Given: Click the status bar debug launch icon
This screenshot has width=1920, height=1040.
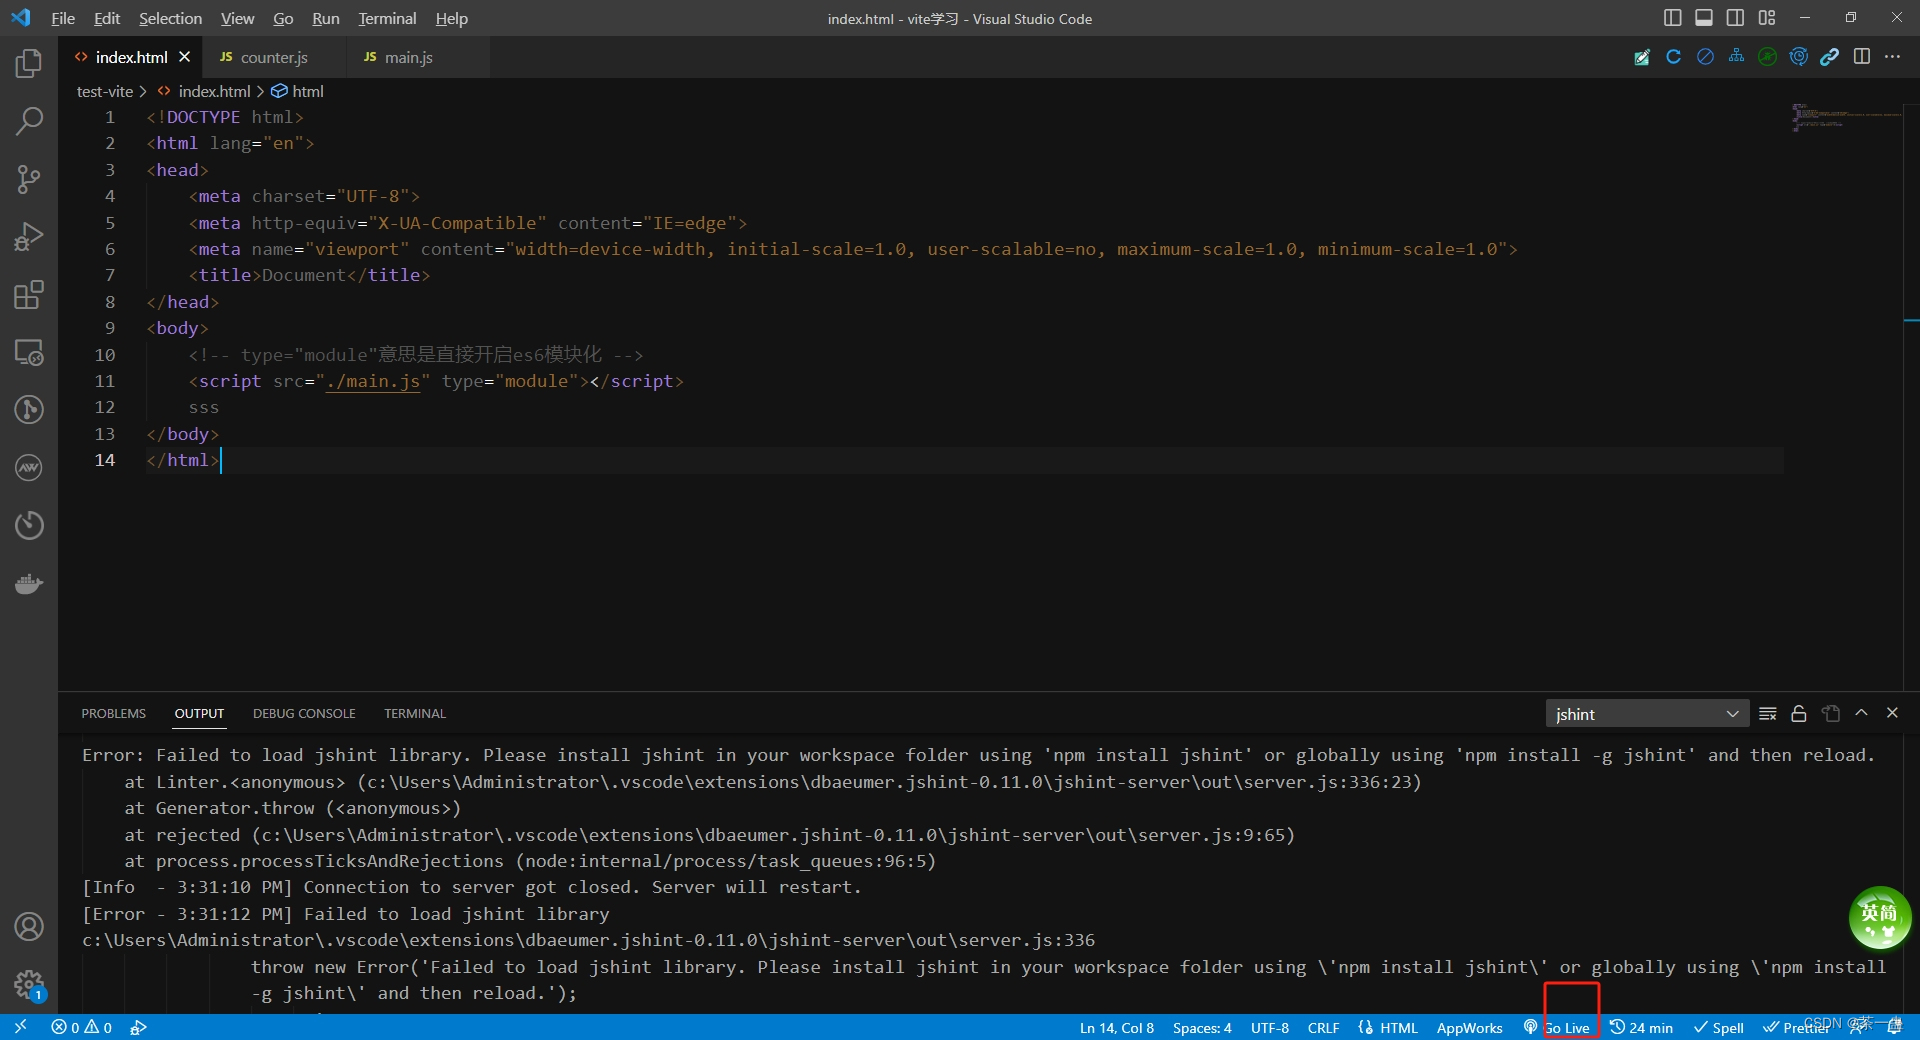Looking at the screenshot, I should point(139,1028).
